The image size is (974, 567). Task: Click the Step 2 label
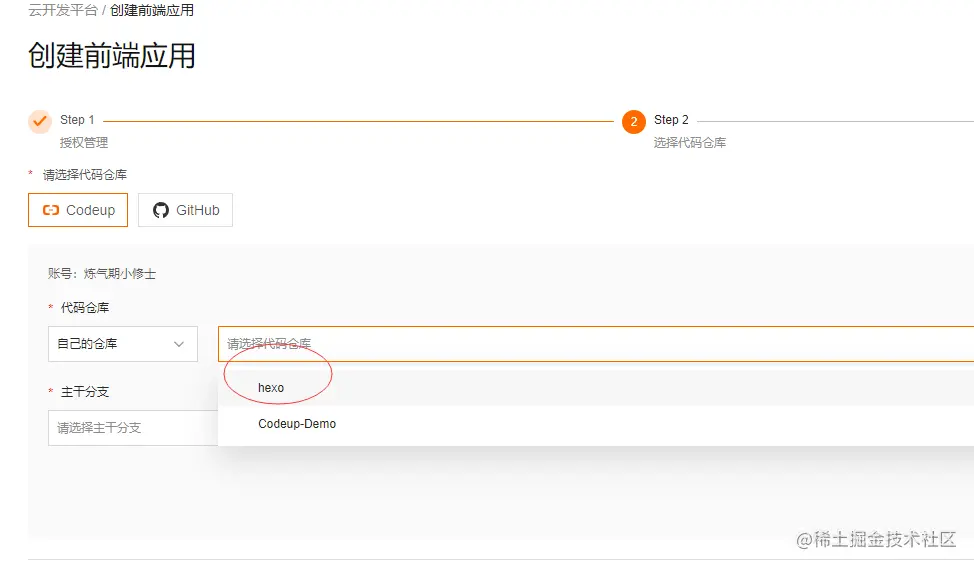pyautogui.click(x=671, y=119)
